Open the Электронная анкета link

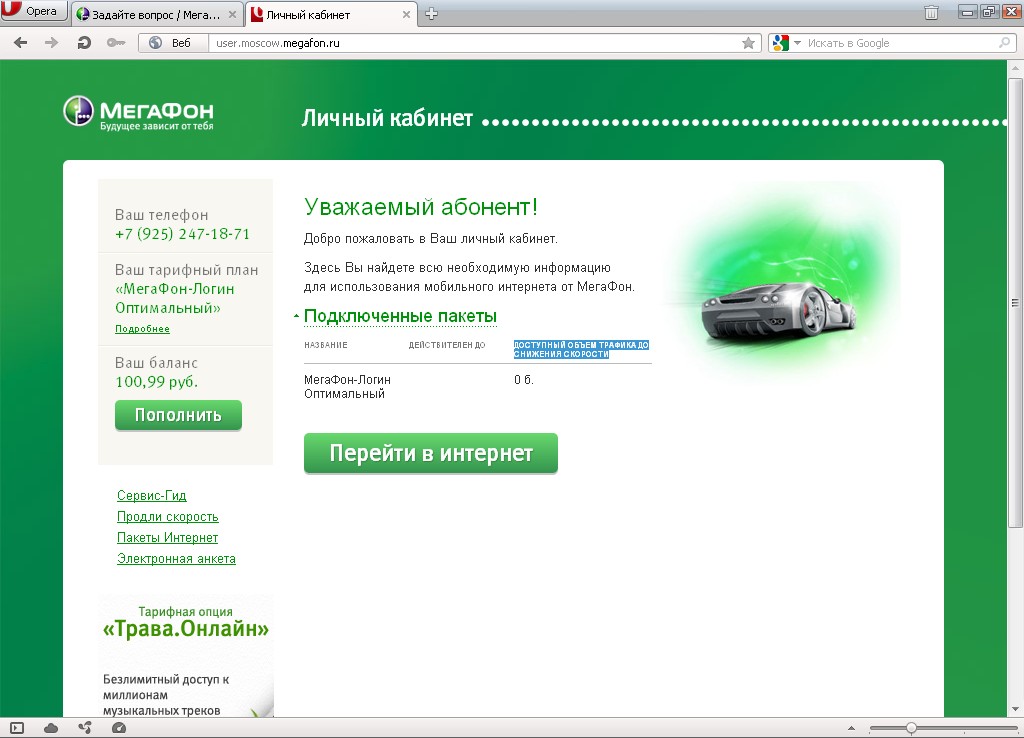[176, 558]
